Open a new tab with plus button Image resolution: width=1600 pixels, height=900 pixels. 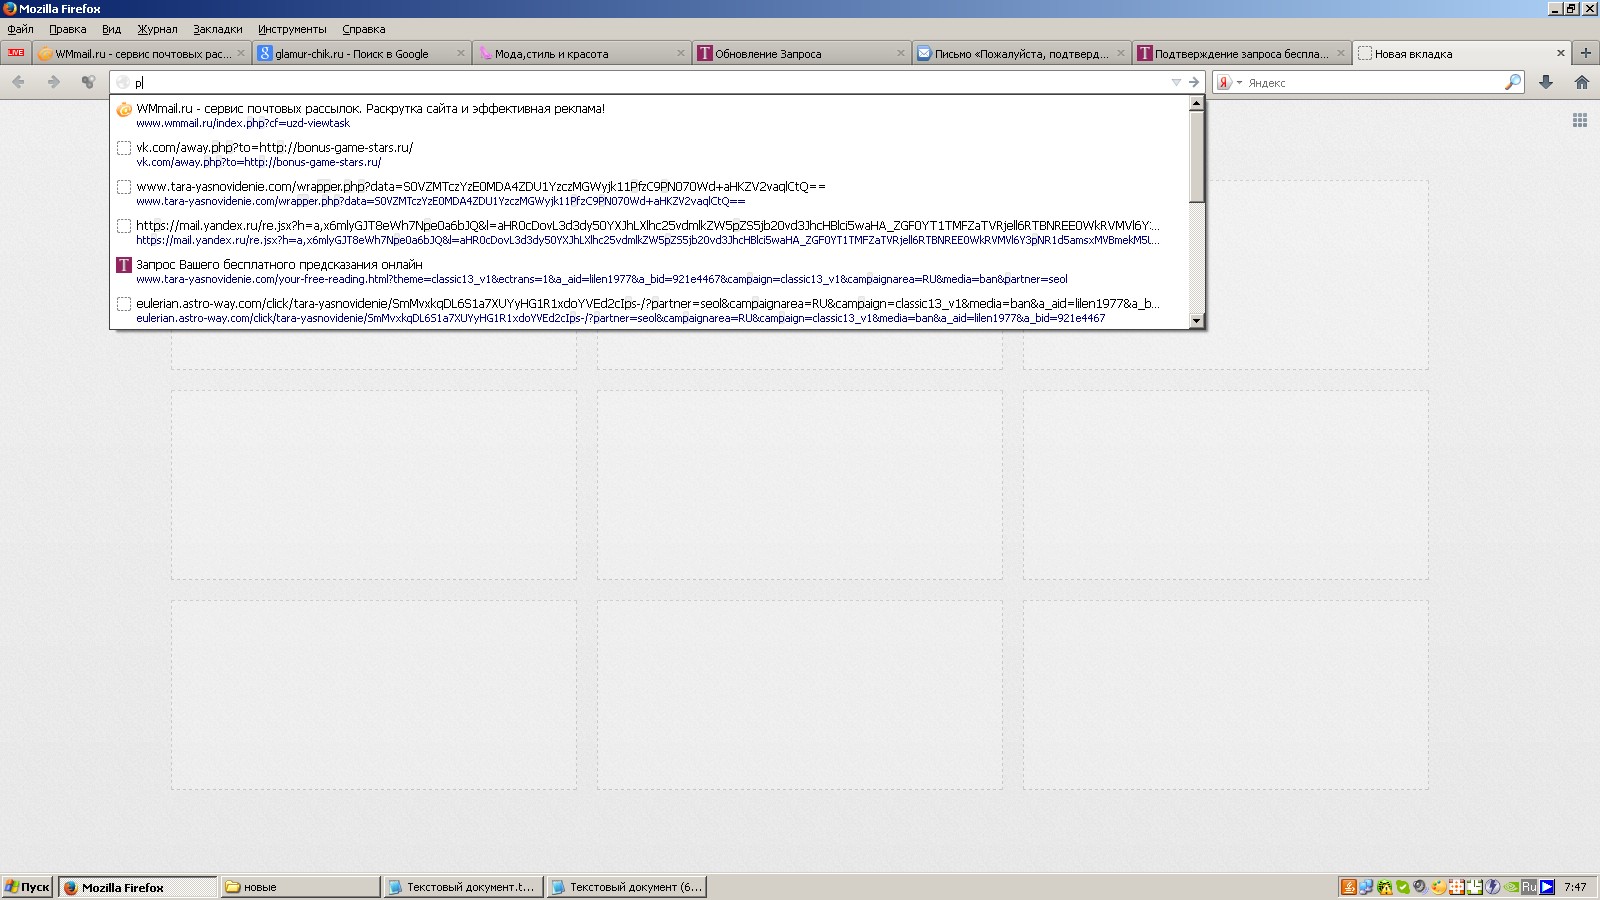point(1585,53)
